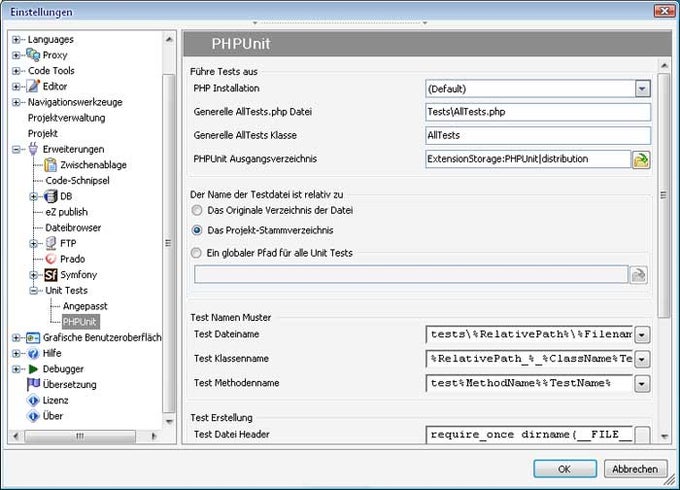
Task: Click the DB database icon
Action: 51,196
